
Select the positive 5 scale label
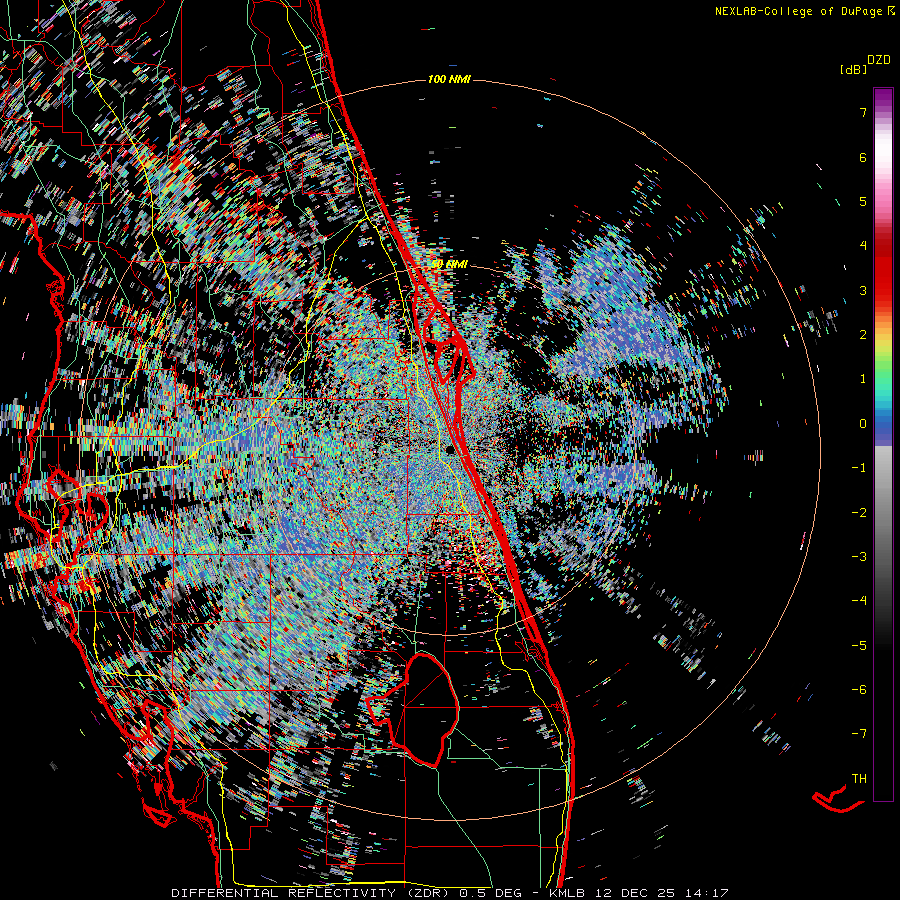coord(863,201)
